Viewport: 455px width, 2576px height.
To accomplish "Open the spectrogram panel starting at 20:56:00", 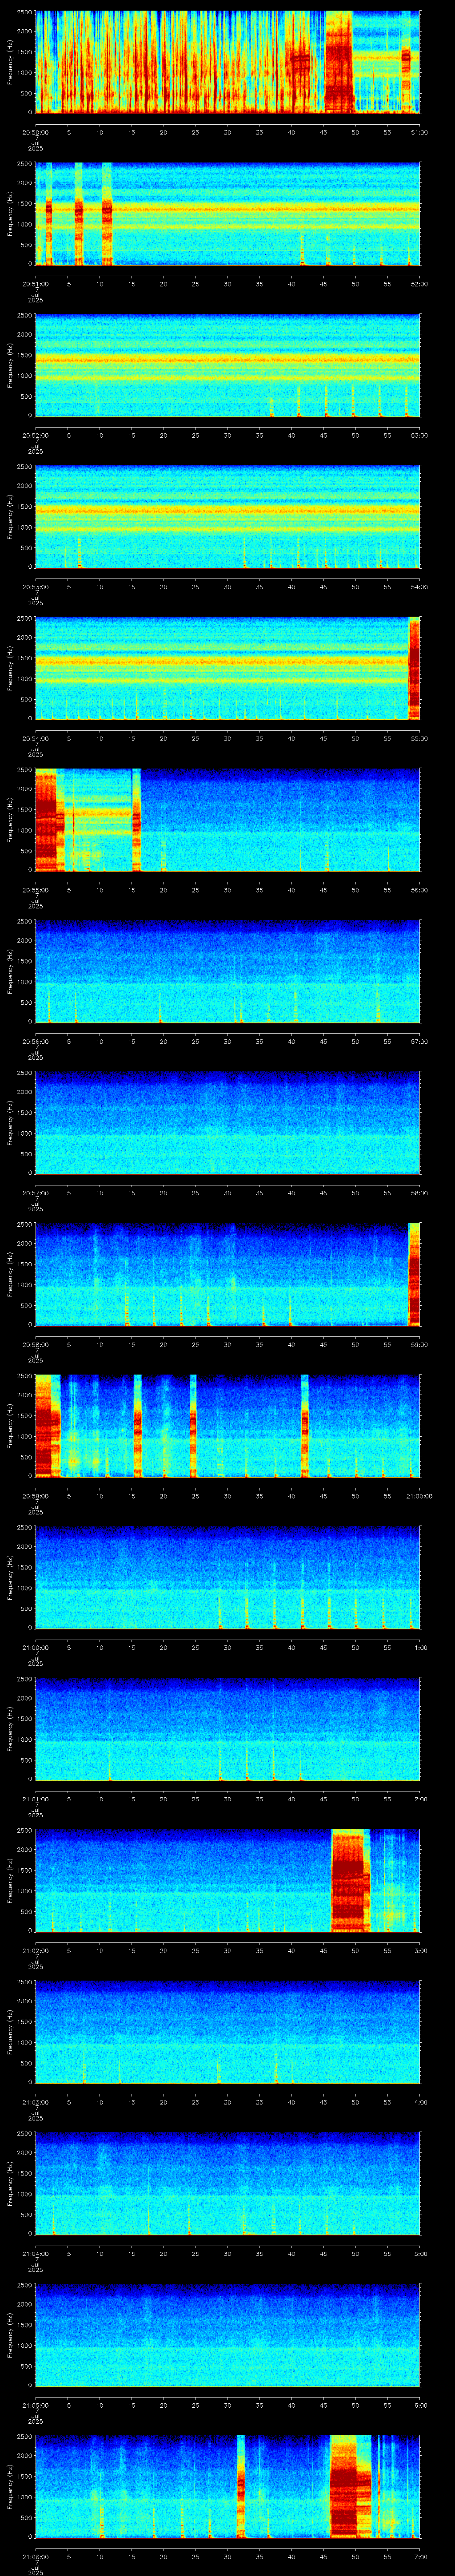I will coord(227,971).
